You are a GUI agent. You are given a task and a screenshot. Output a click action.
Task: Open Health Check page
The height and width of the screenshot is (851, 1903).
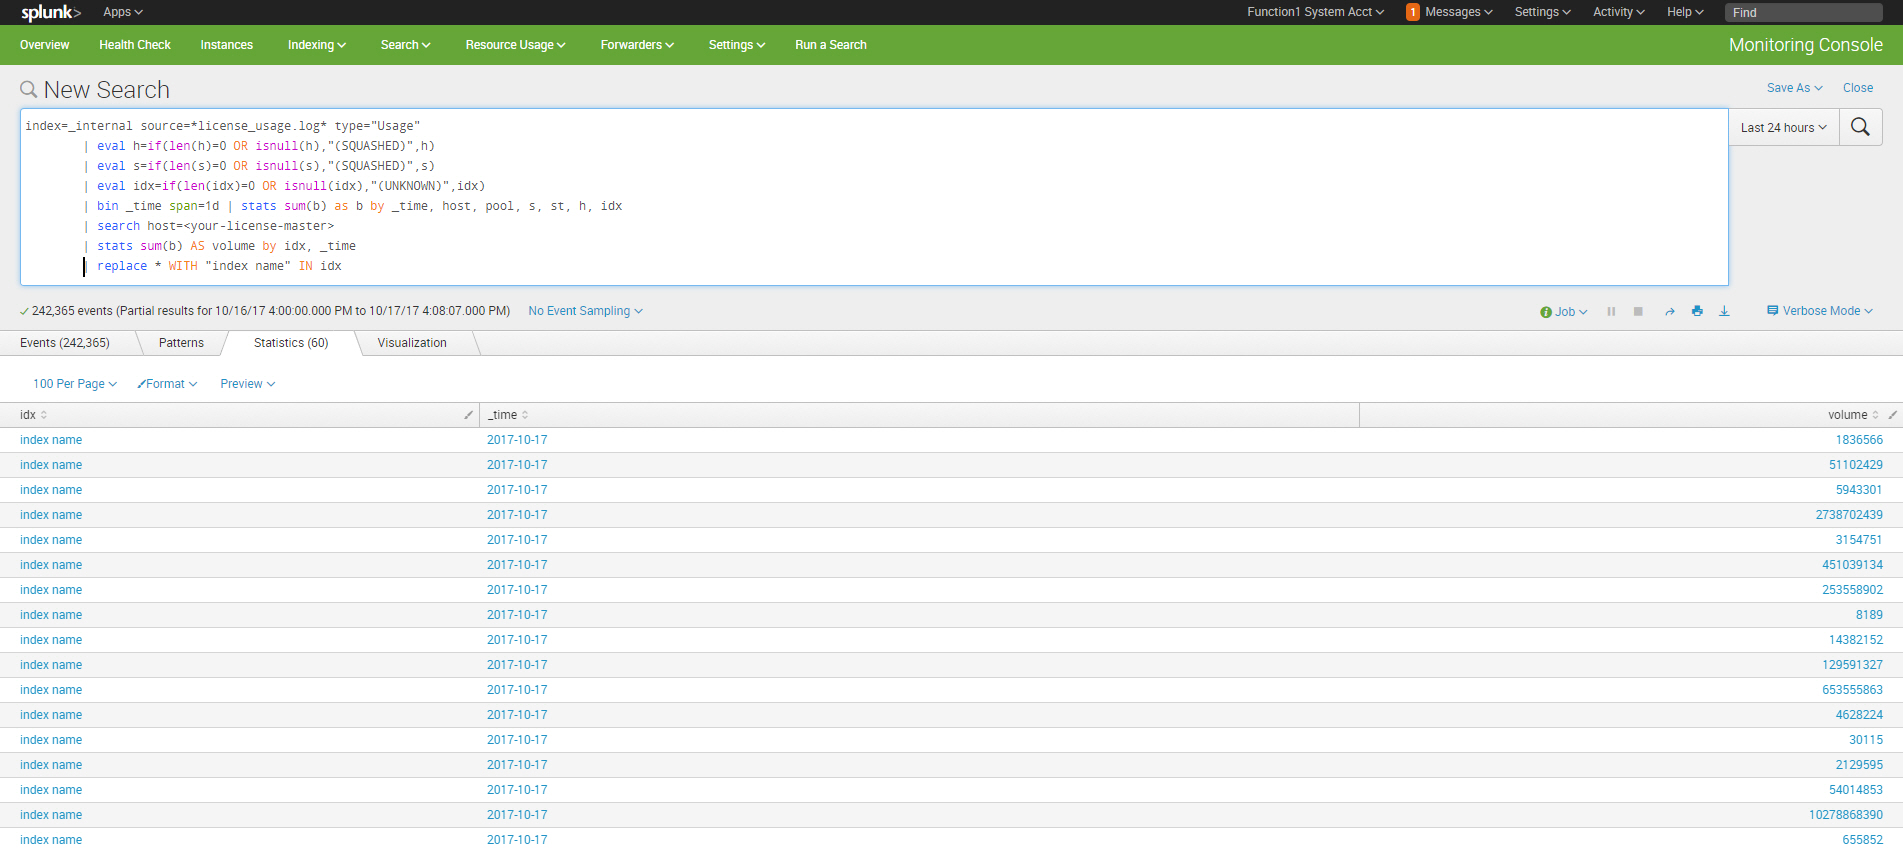click(x=135, y=45)
